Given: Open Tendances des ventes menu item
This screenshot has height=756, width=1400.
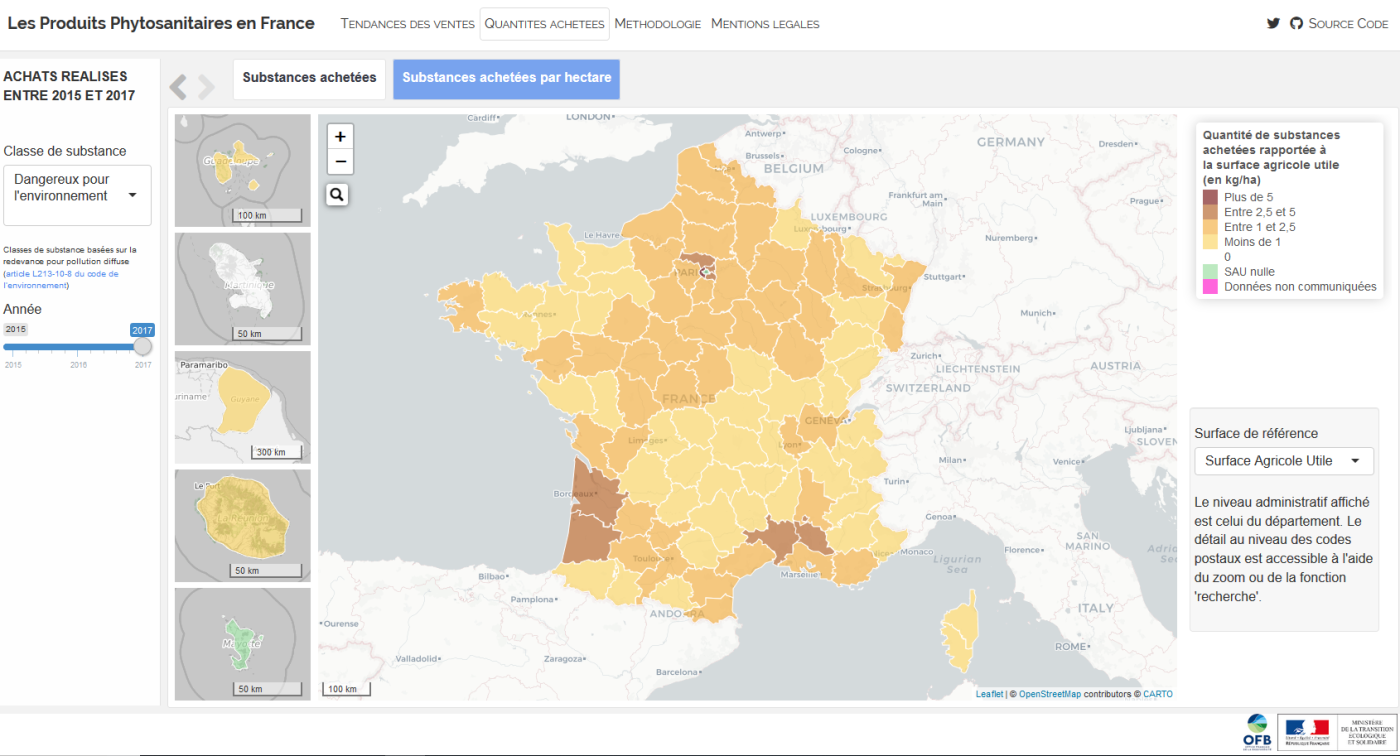Looking at the screenshot, I should (407, 24).
